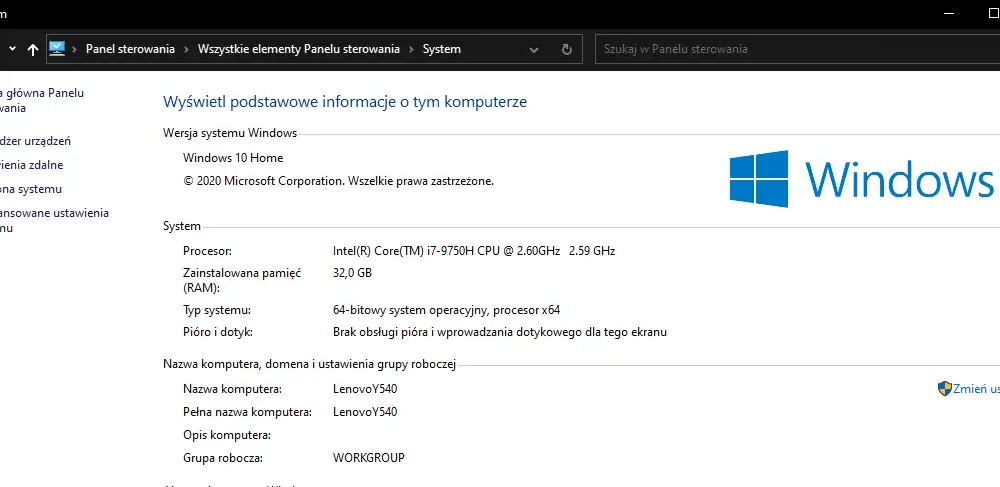Select System breadcrumb segment
This screenshot has width=1000, height=487.
coord(441,49)
